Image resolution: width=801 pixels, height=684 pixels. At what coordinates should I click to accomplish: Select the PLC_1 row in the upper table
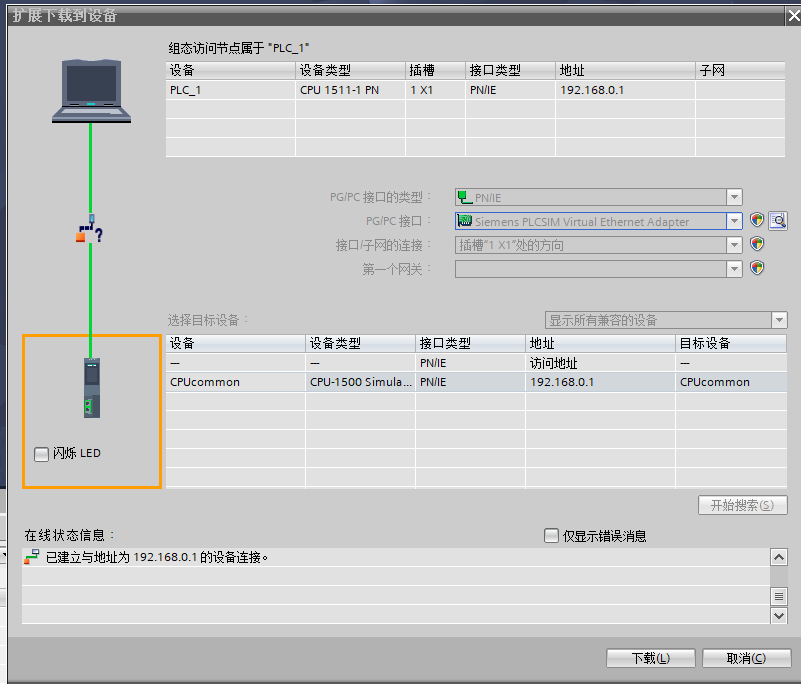[475, 90]
